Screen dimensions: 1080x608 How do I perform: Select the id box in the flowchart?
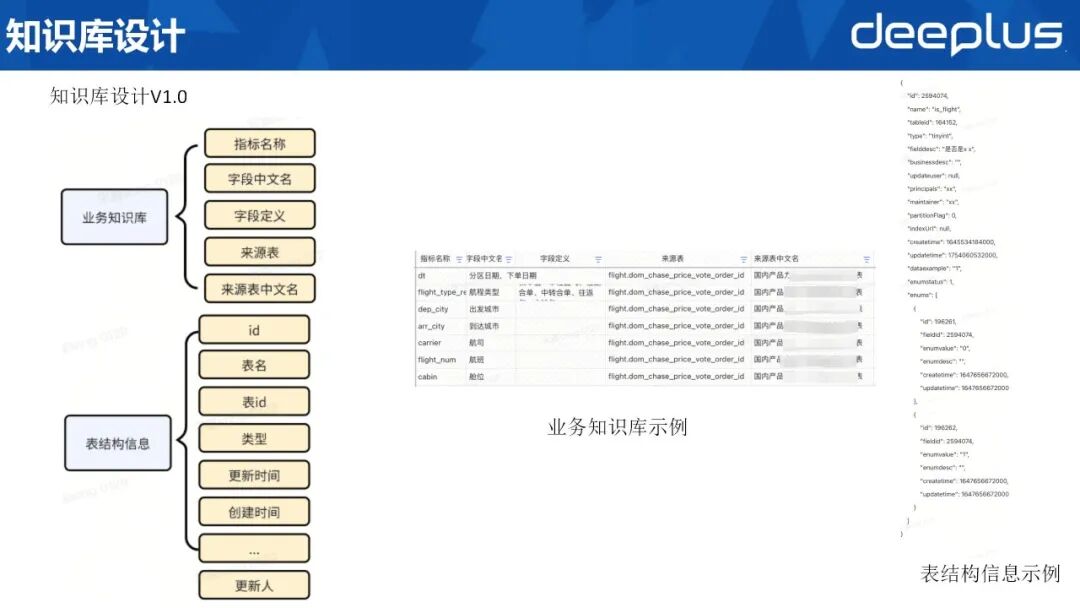(x=255, y=329)
